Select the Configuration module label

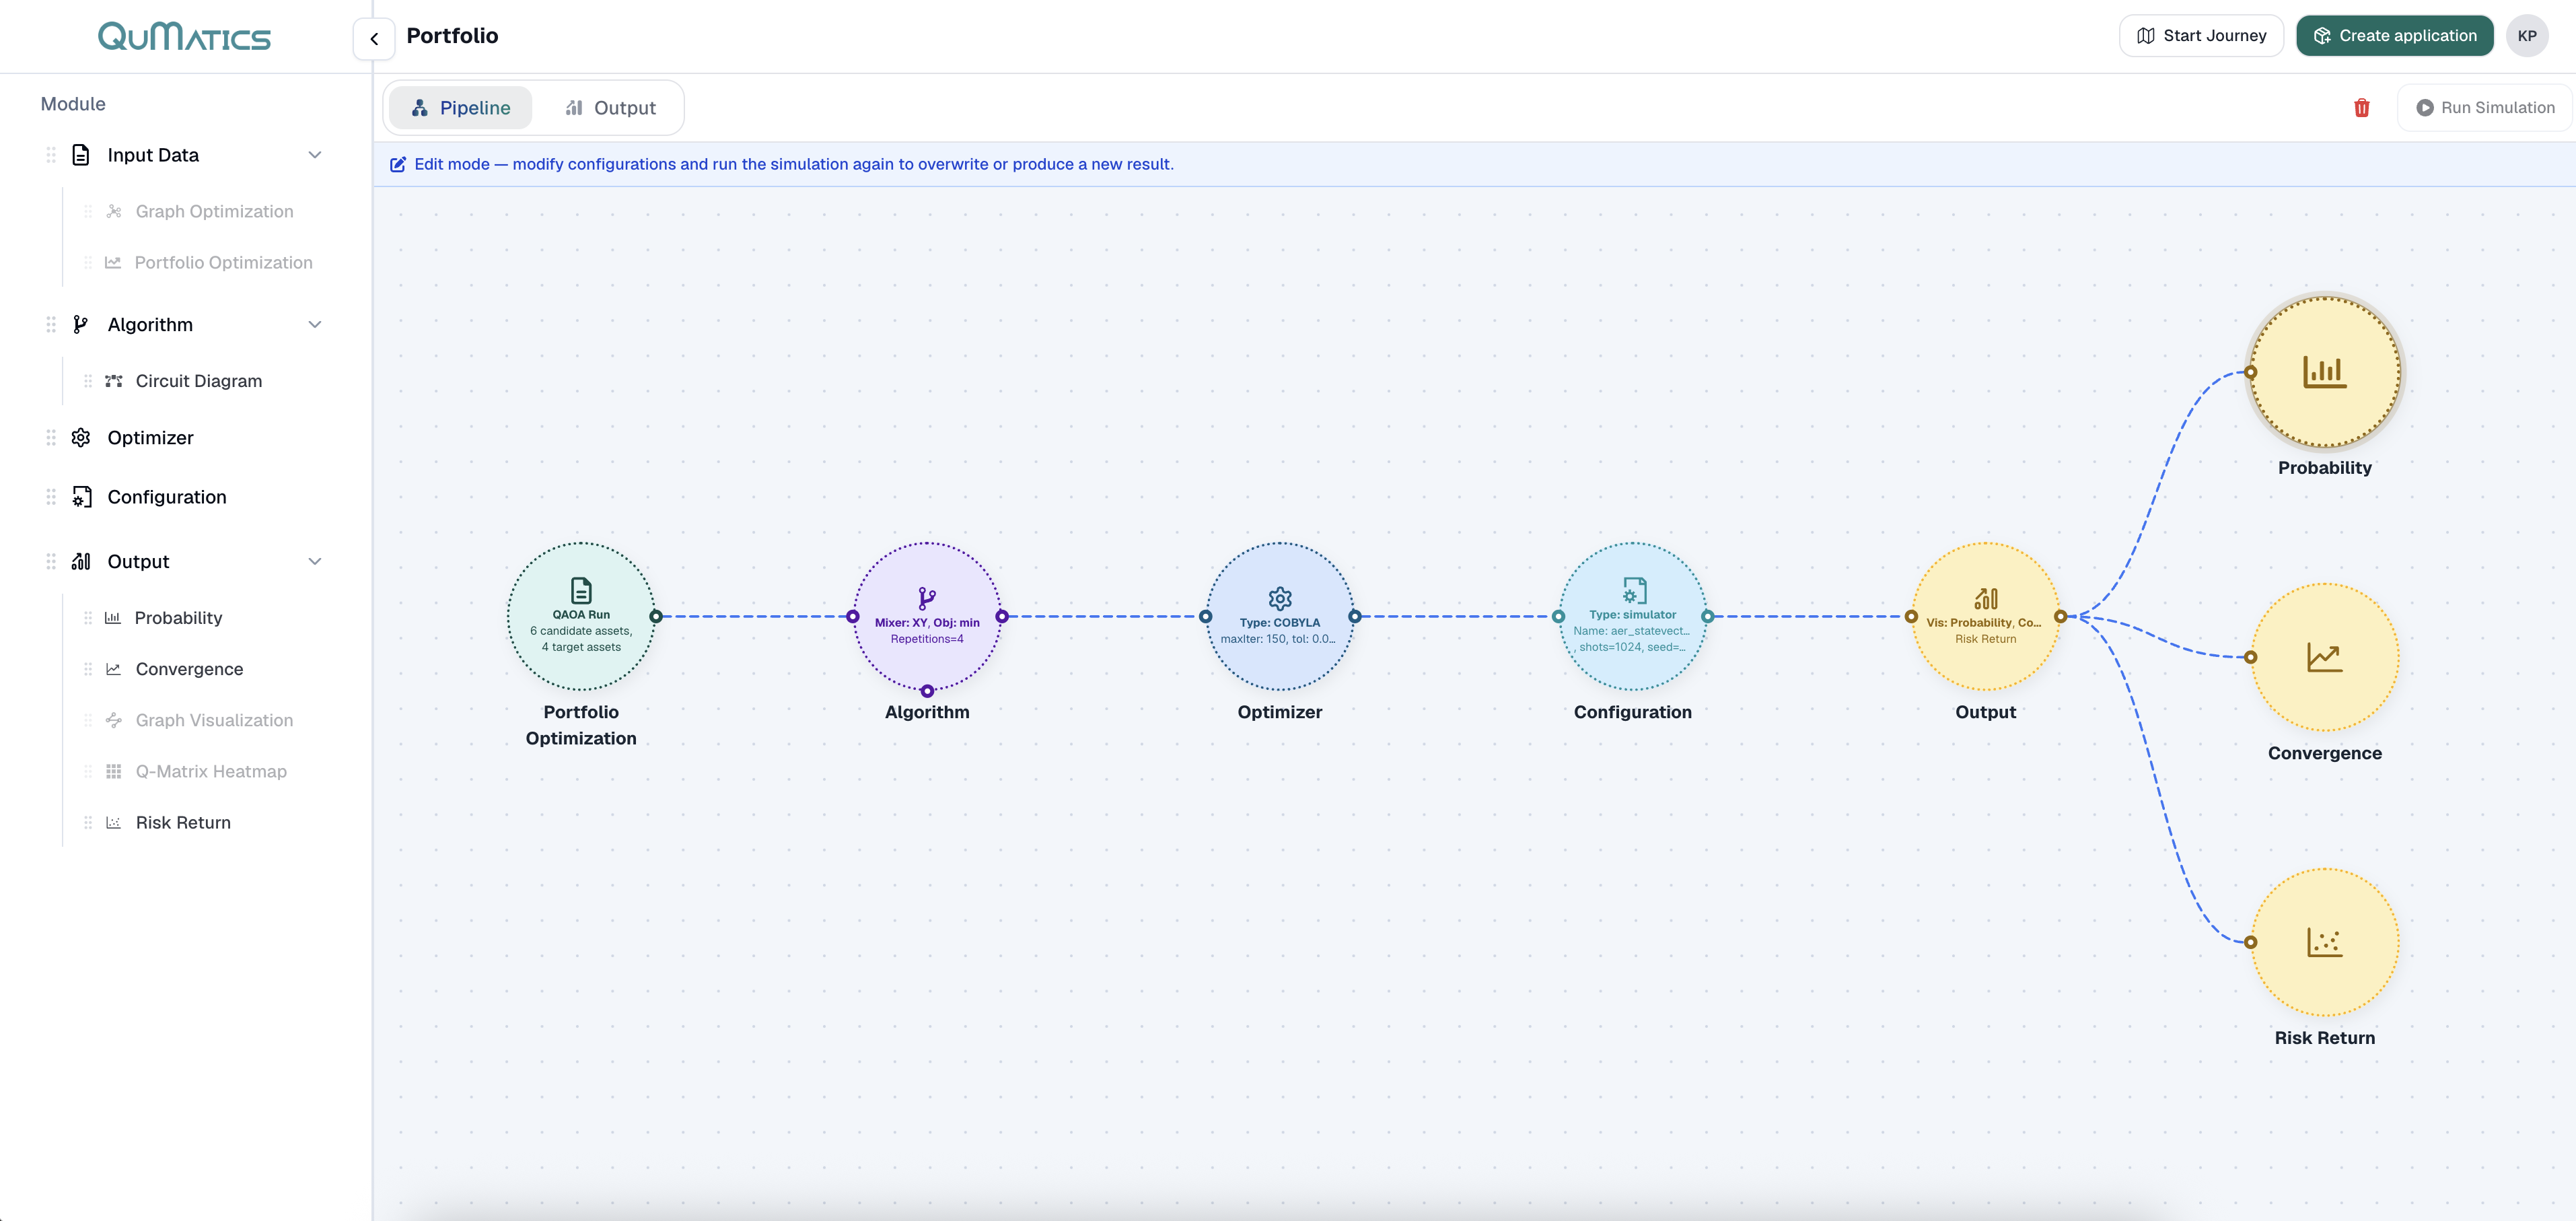tap(167, 497)
